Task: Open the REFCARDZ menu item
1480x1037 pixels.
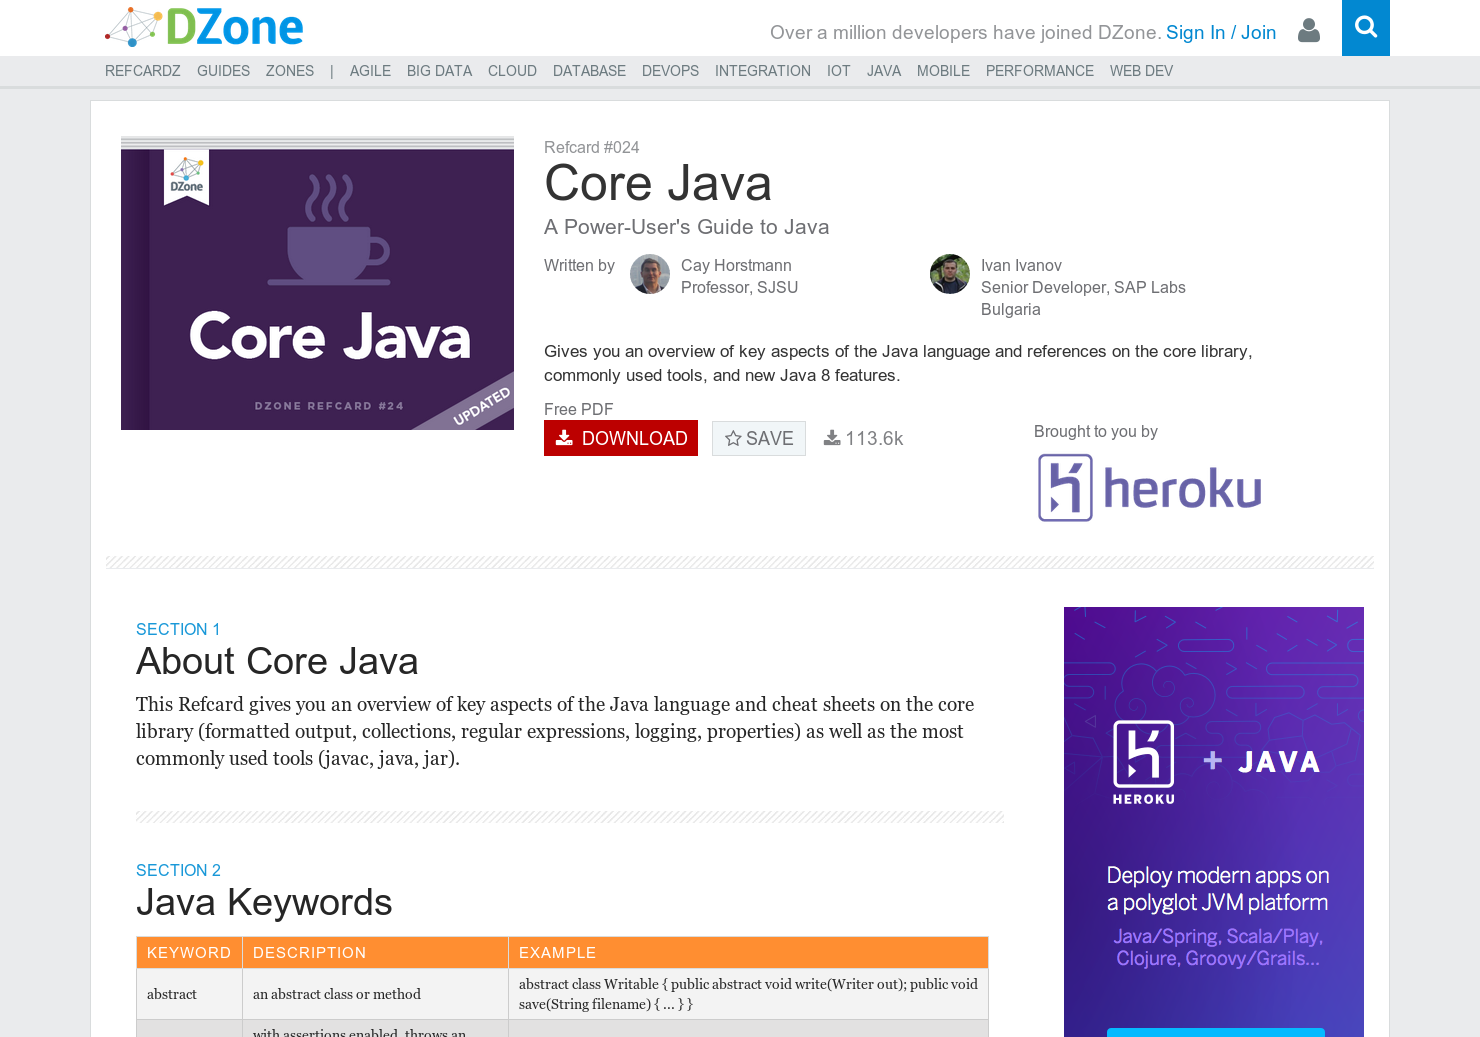Action: click(x=142, y=71)
